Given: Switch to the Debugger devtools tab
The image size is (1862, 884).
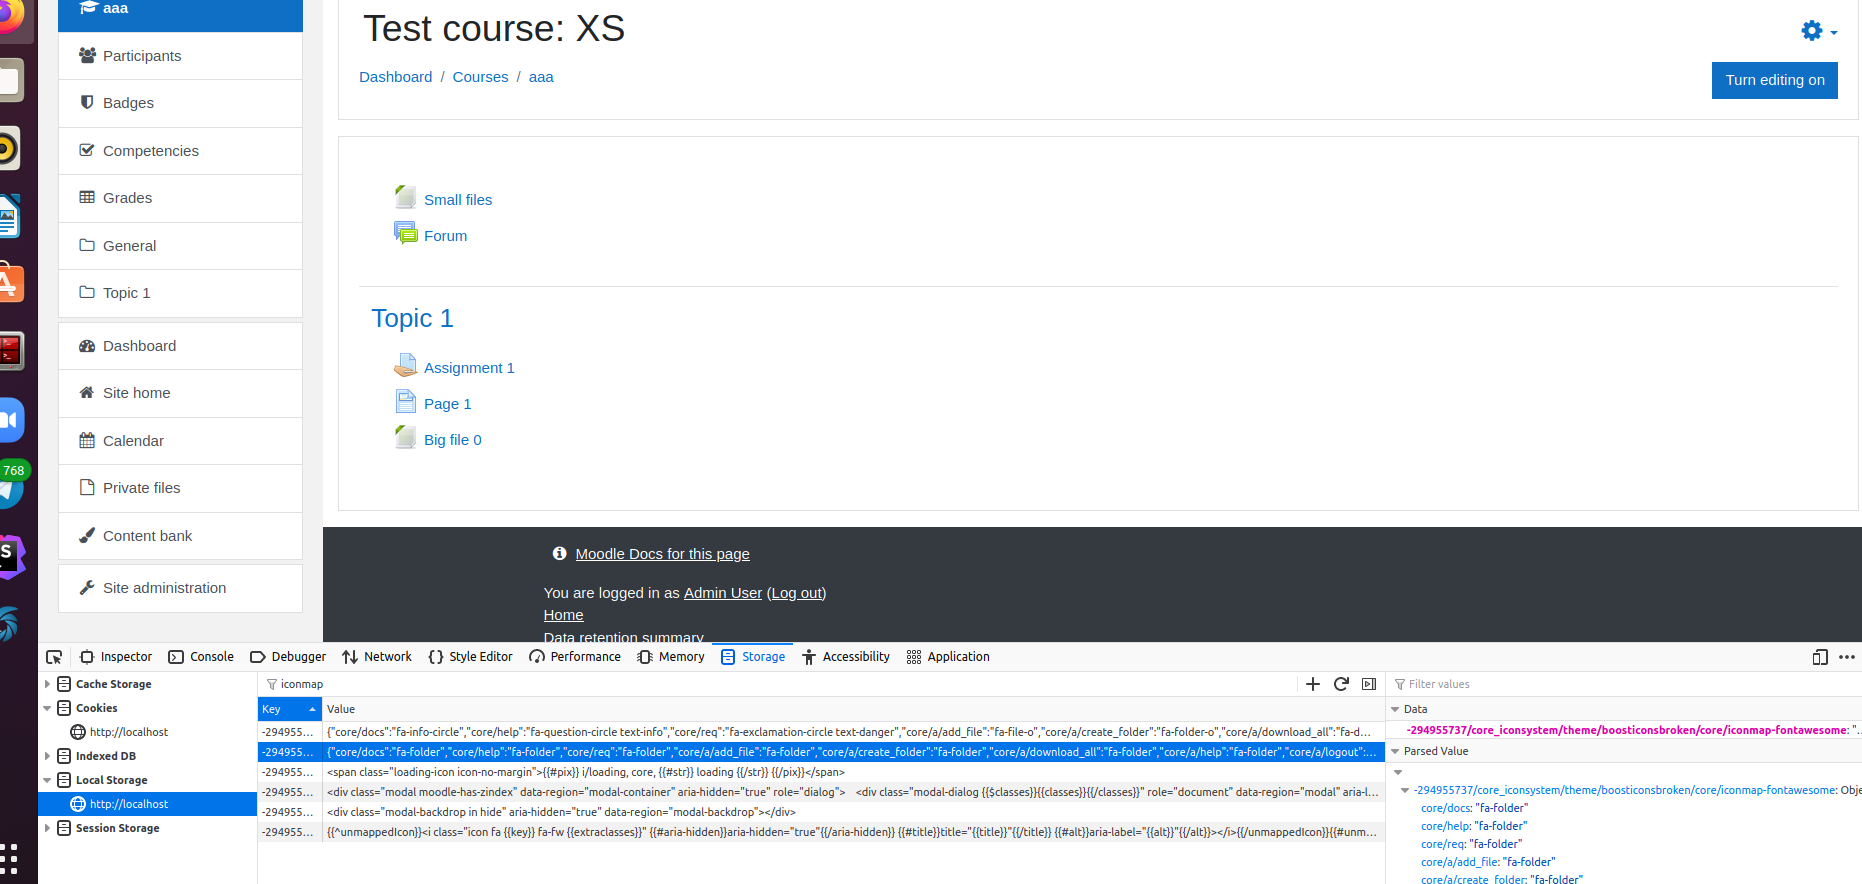Looking at the screenshot, I should pos(288,657).
